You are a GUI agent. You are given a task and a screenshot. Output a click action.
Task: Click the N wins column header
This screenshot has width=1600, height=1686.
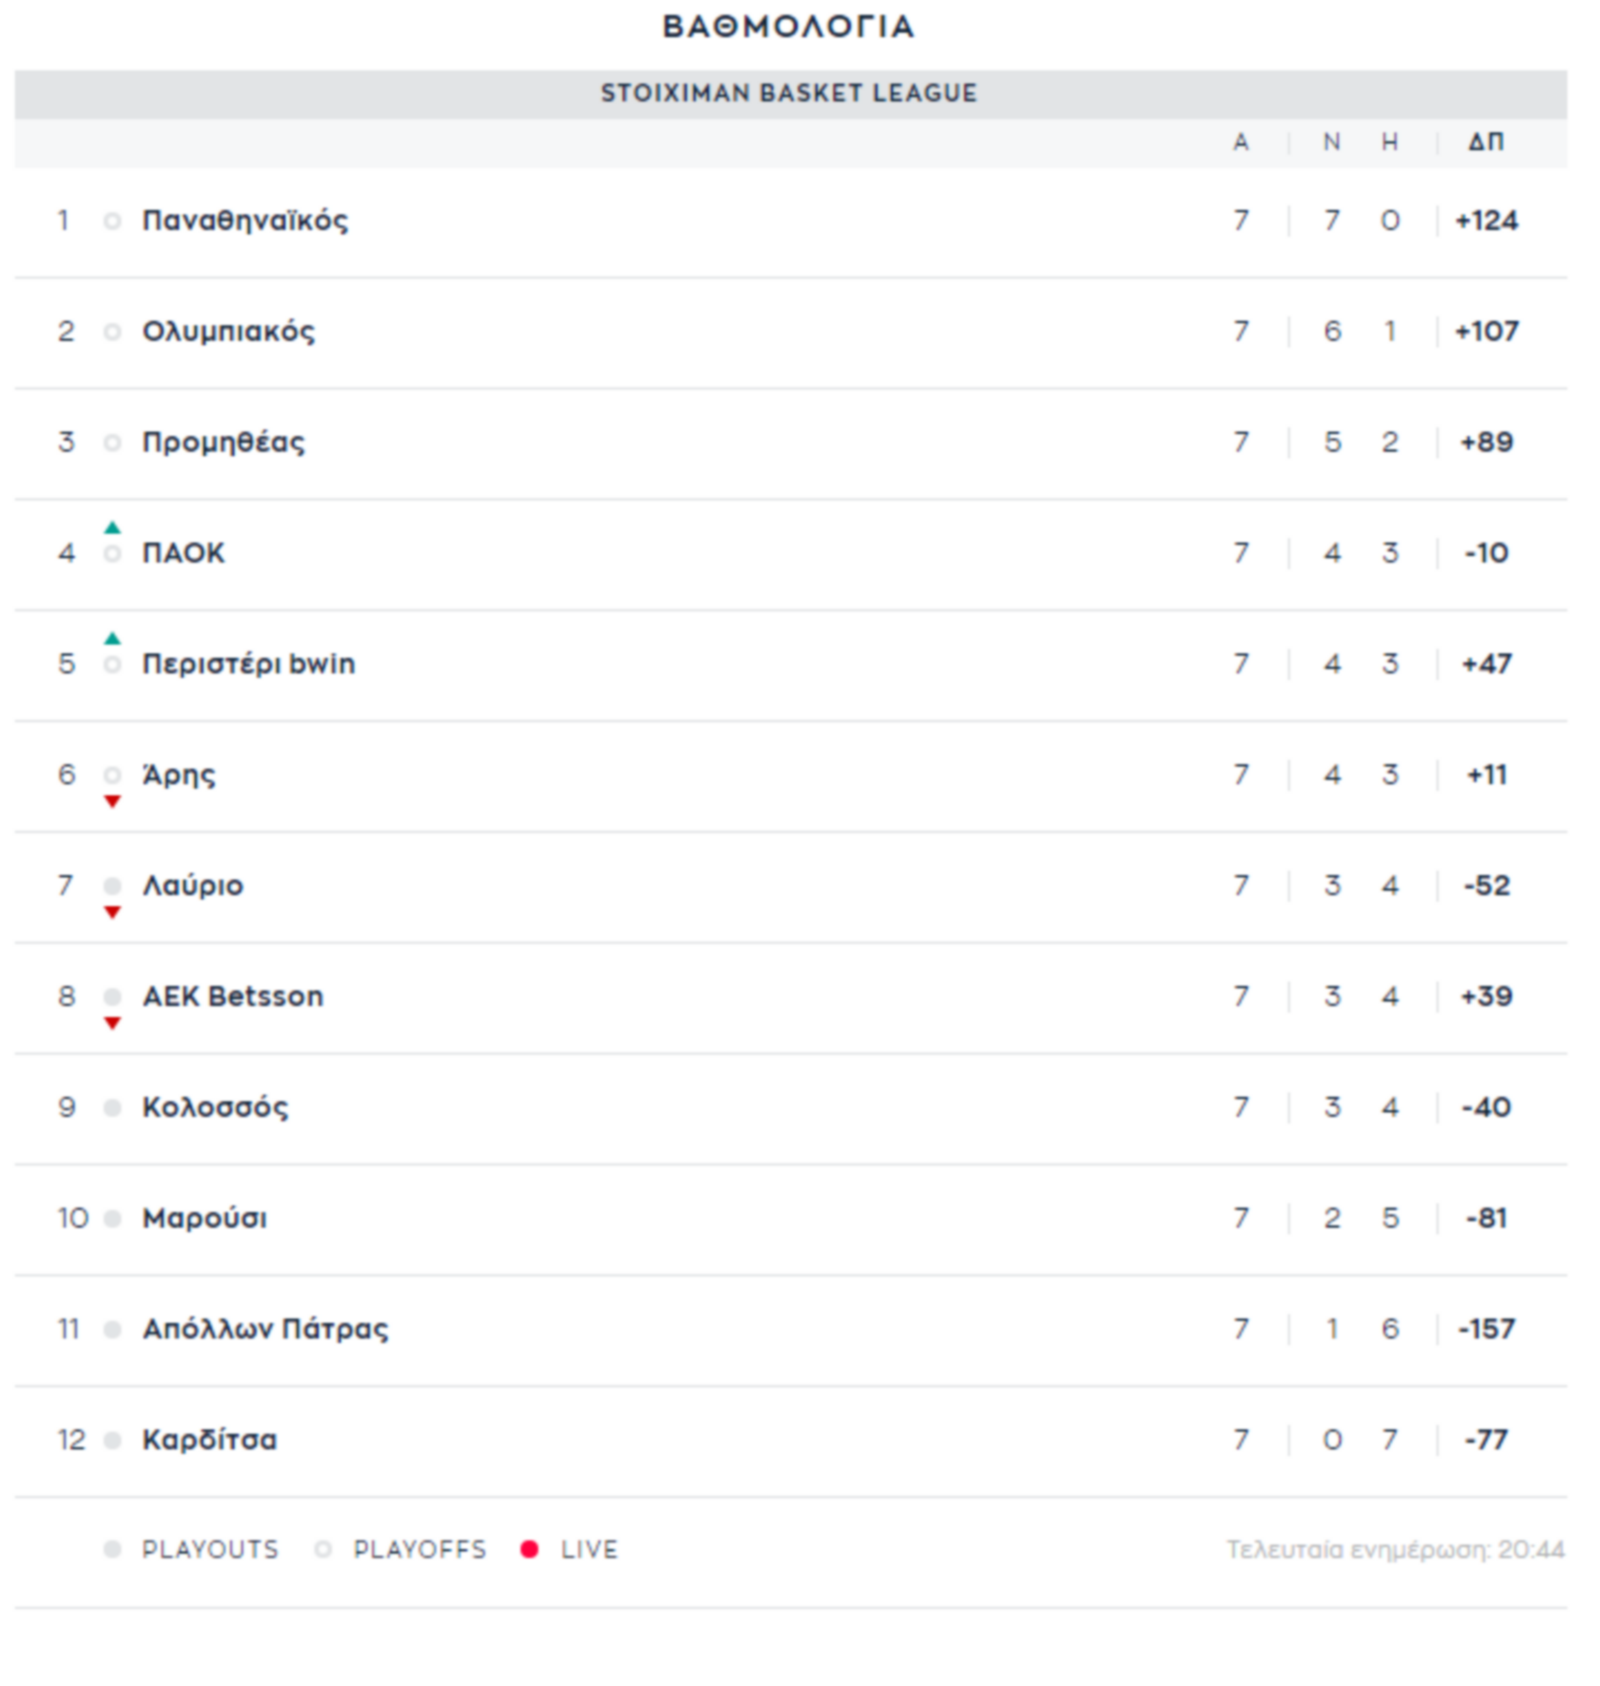pyautogui.click(x=1332, y=142)
